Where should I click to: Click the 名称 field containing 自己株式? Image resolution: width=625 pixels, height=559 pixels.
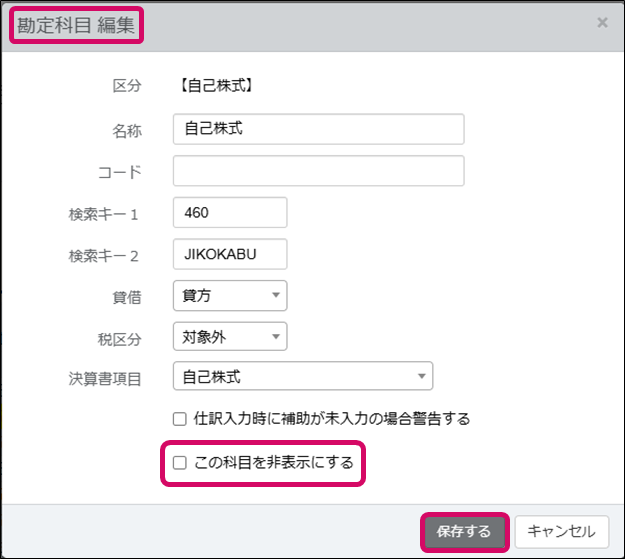coord(318,129)
